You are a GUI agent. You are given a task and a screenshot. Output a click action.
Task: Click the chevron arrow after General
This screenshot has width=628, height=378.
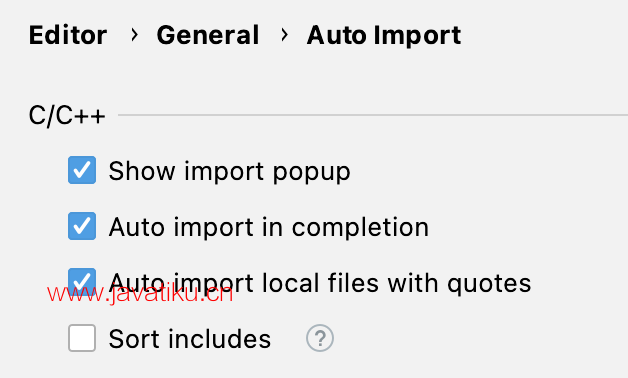point(284,35)
